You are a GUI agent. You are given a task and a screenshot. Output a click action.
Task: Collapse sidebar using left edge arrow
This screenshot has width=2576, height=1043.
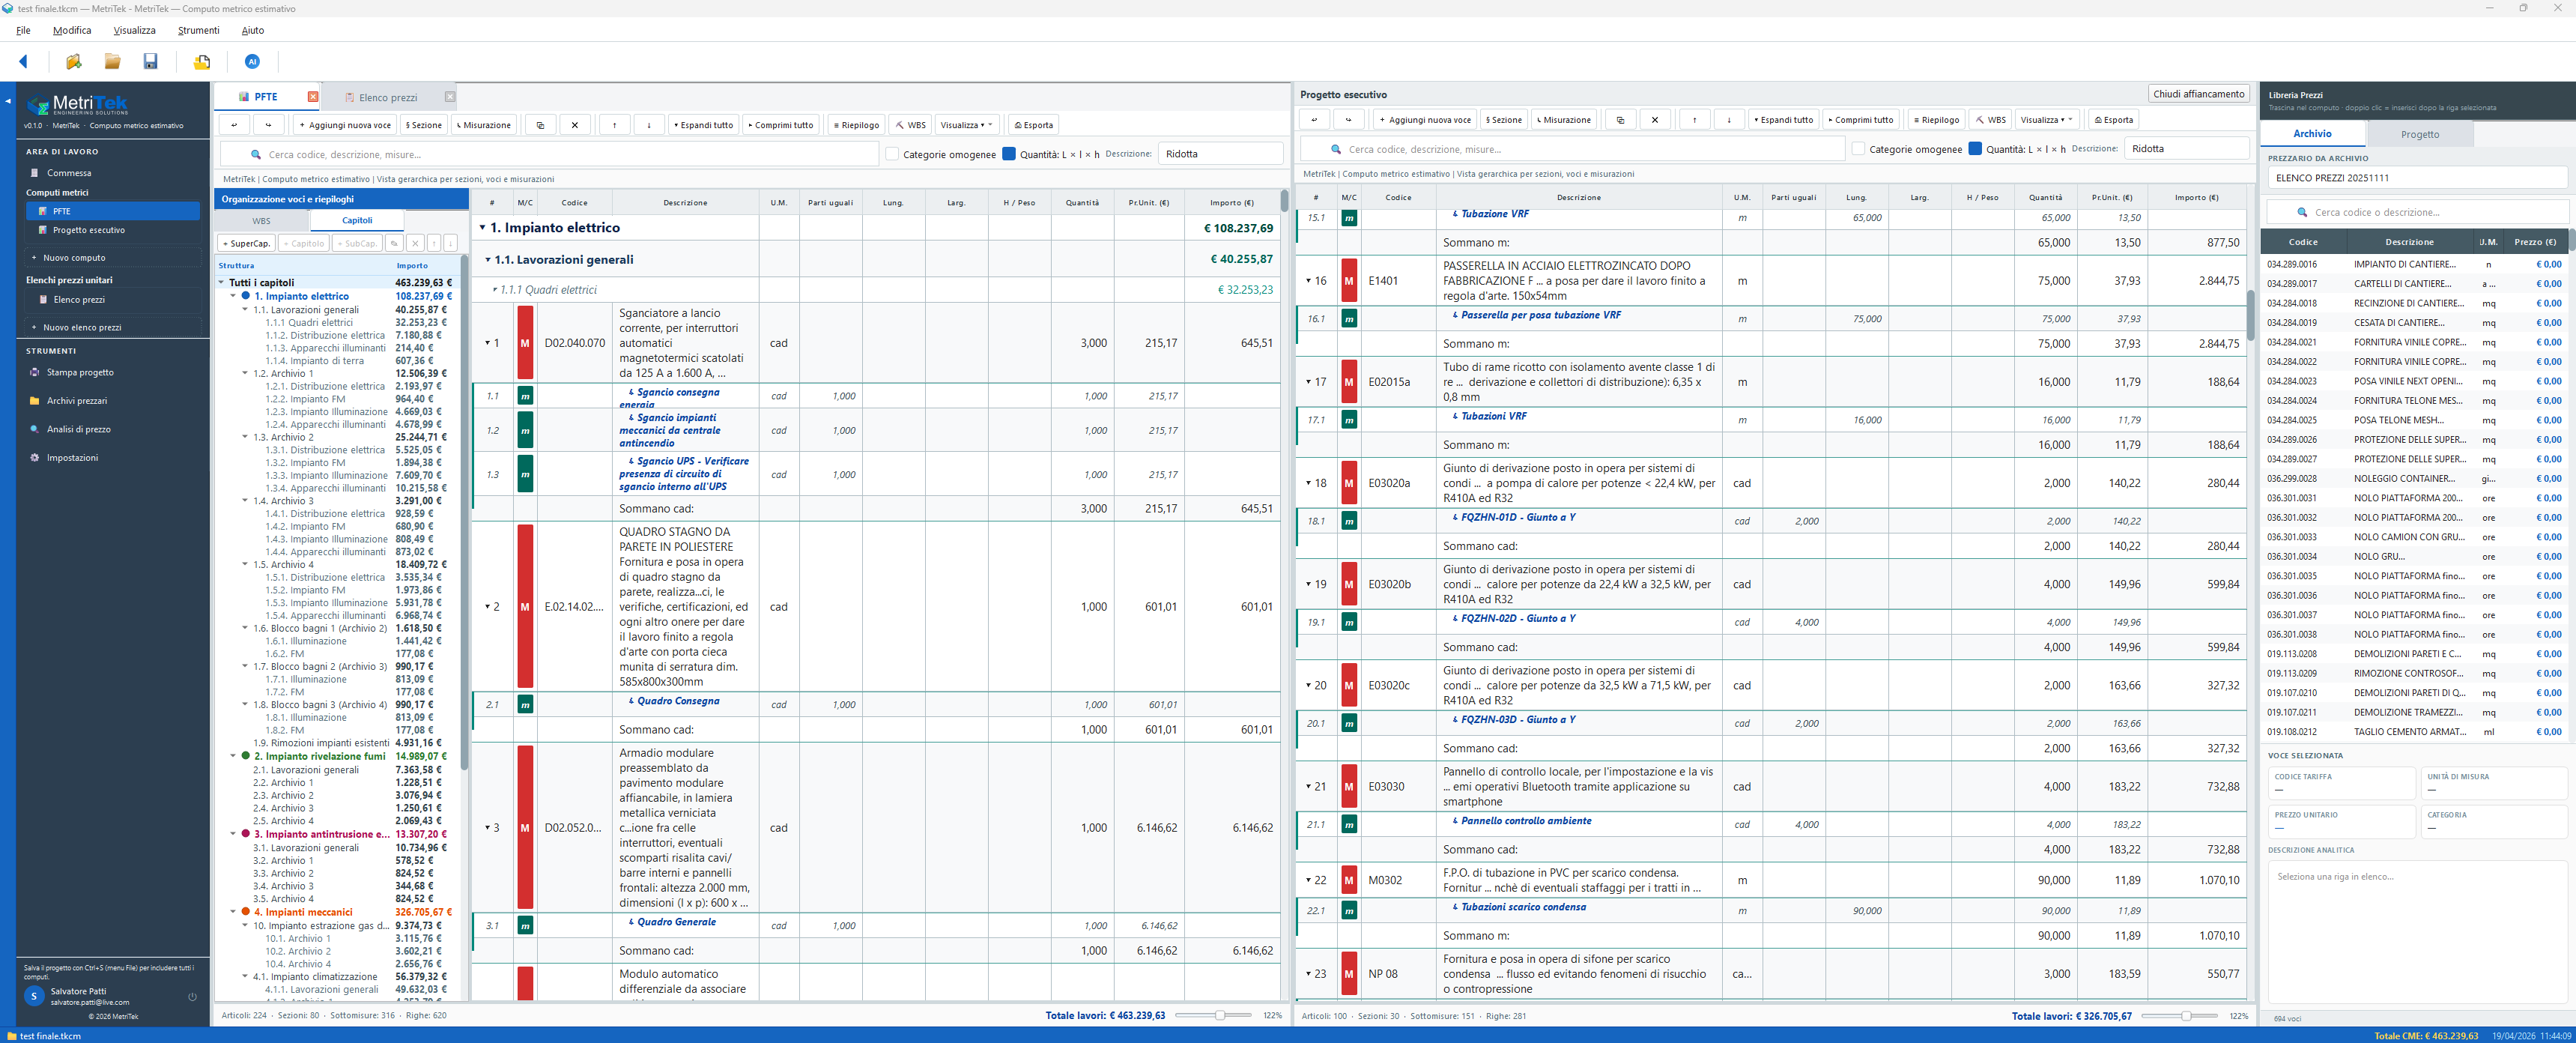click(7, 101)
